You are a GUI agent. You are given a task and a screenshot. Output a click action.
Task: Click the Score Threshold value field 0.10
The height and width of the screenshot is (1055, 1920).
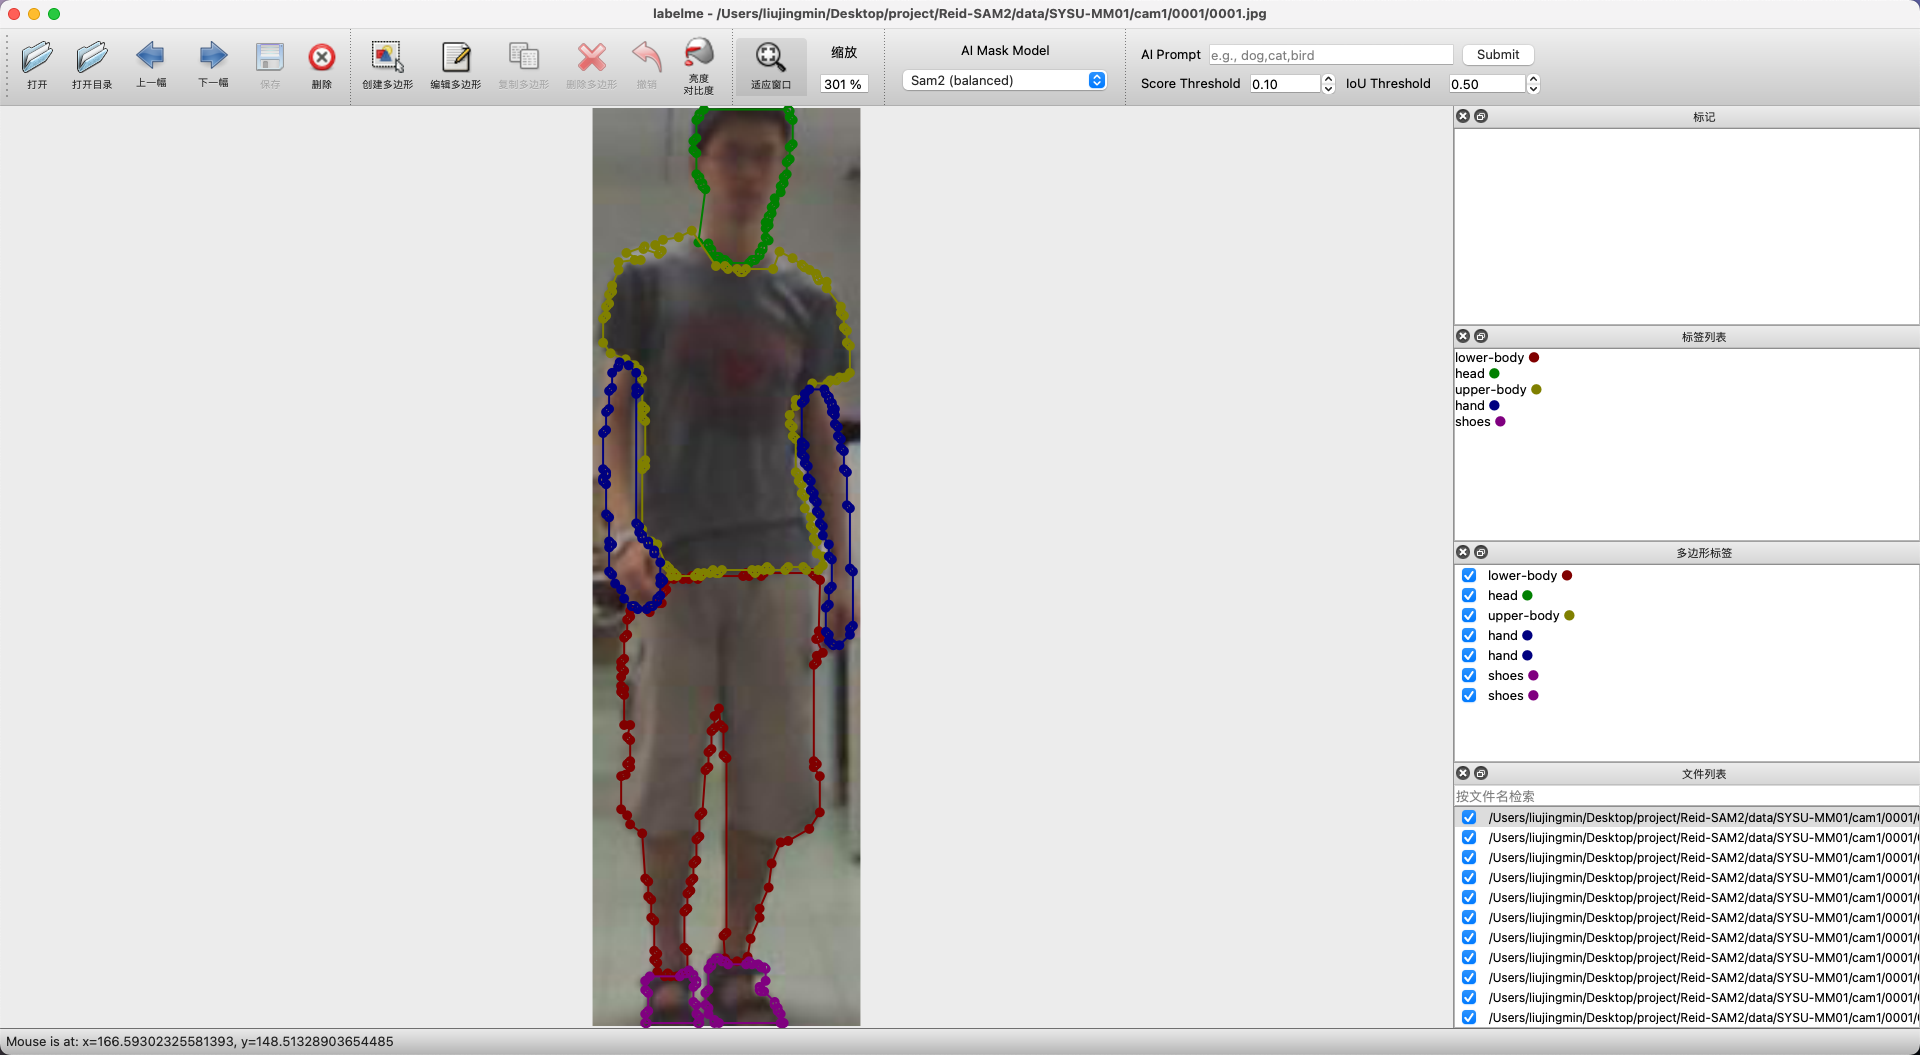click(1286, 84)
